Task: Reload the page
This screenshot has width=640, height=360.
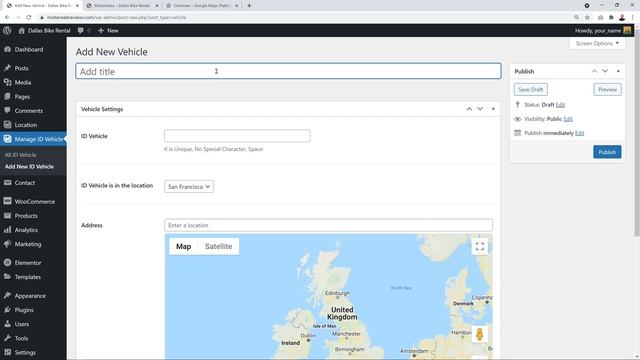Action: (29, 18)
